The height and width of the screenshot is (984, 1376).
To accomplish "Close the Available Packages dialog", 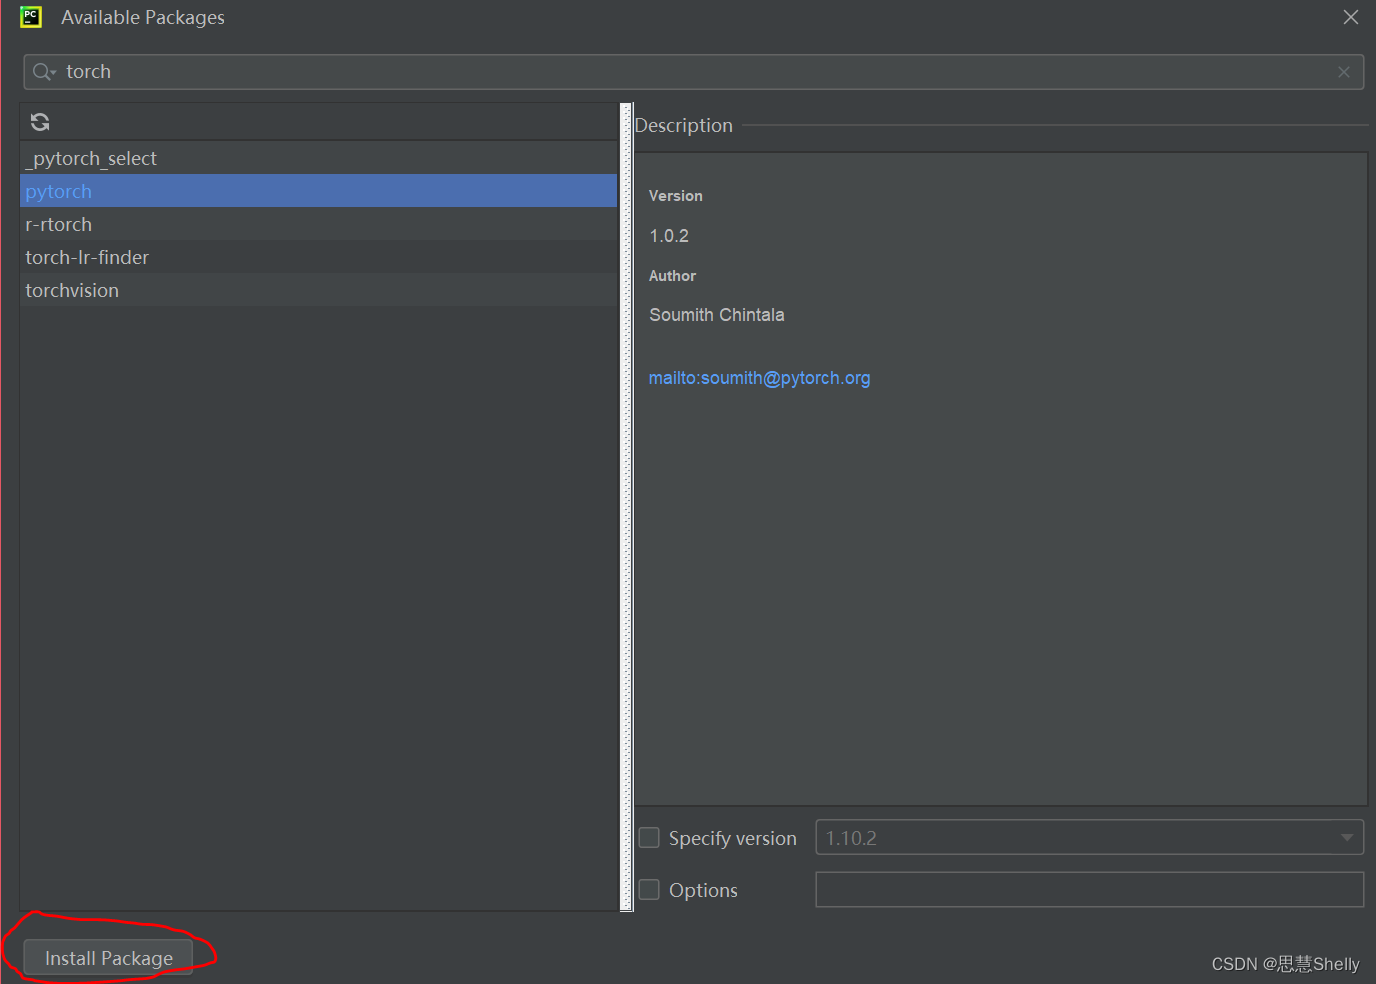I will click(x=1350, y=17).
